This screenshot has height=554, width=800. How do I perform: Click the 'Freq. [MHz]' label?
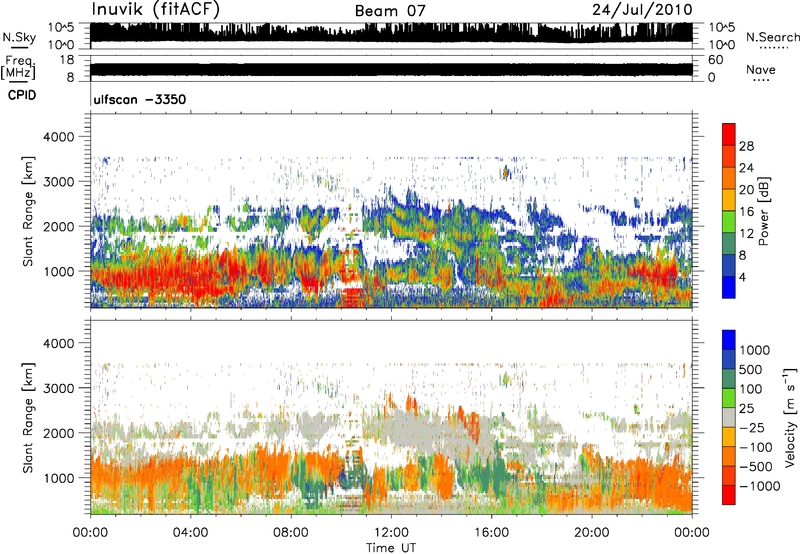point(18,68)
